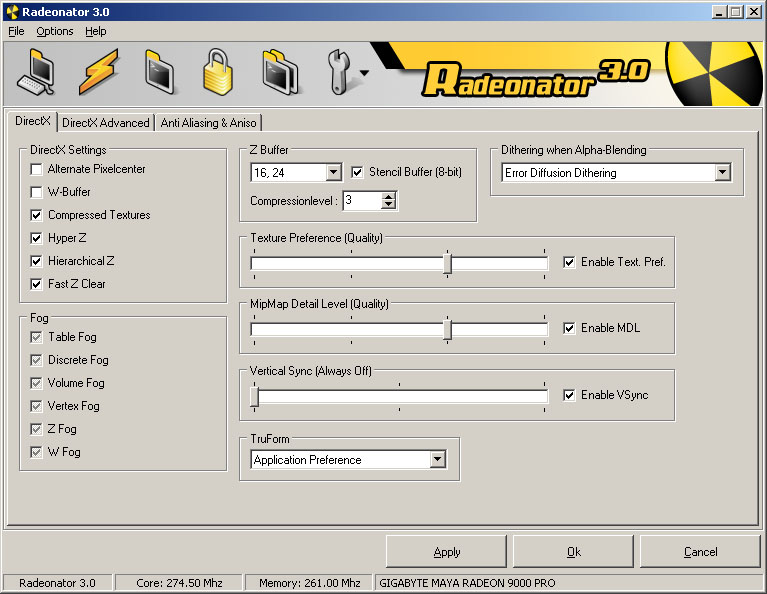Disable the Hyper Z option
767x594 pixels.
point(37,238)
